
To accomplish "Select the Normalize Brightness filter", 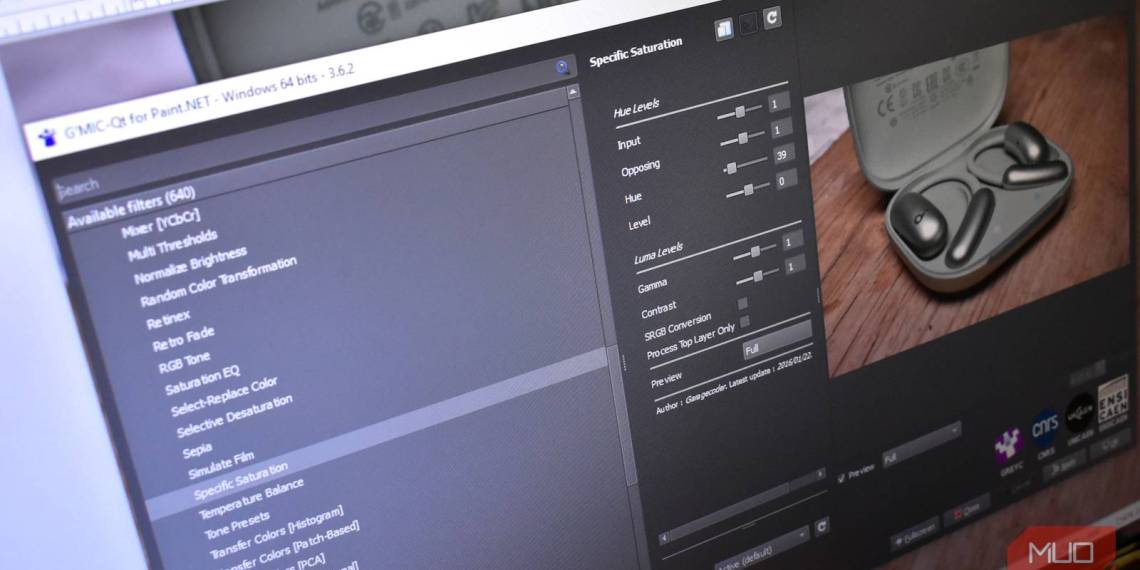I will [190, 265].
